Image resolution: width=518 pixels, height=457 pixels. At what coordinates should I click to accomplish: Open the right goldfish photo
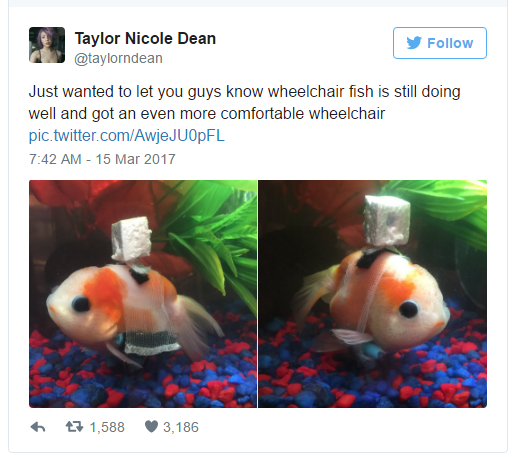click(x=373, y=294)
